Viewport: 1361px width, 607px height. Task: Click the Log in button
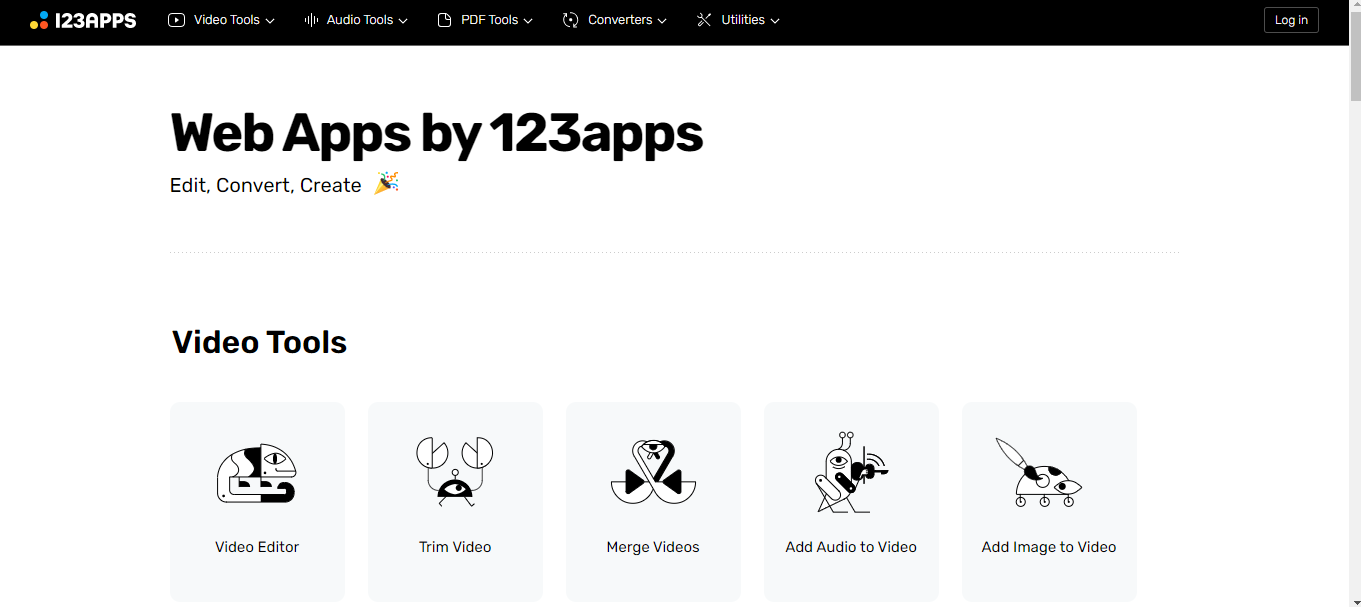(x=1291, y=20)
